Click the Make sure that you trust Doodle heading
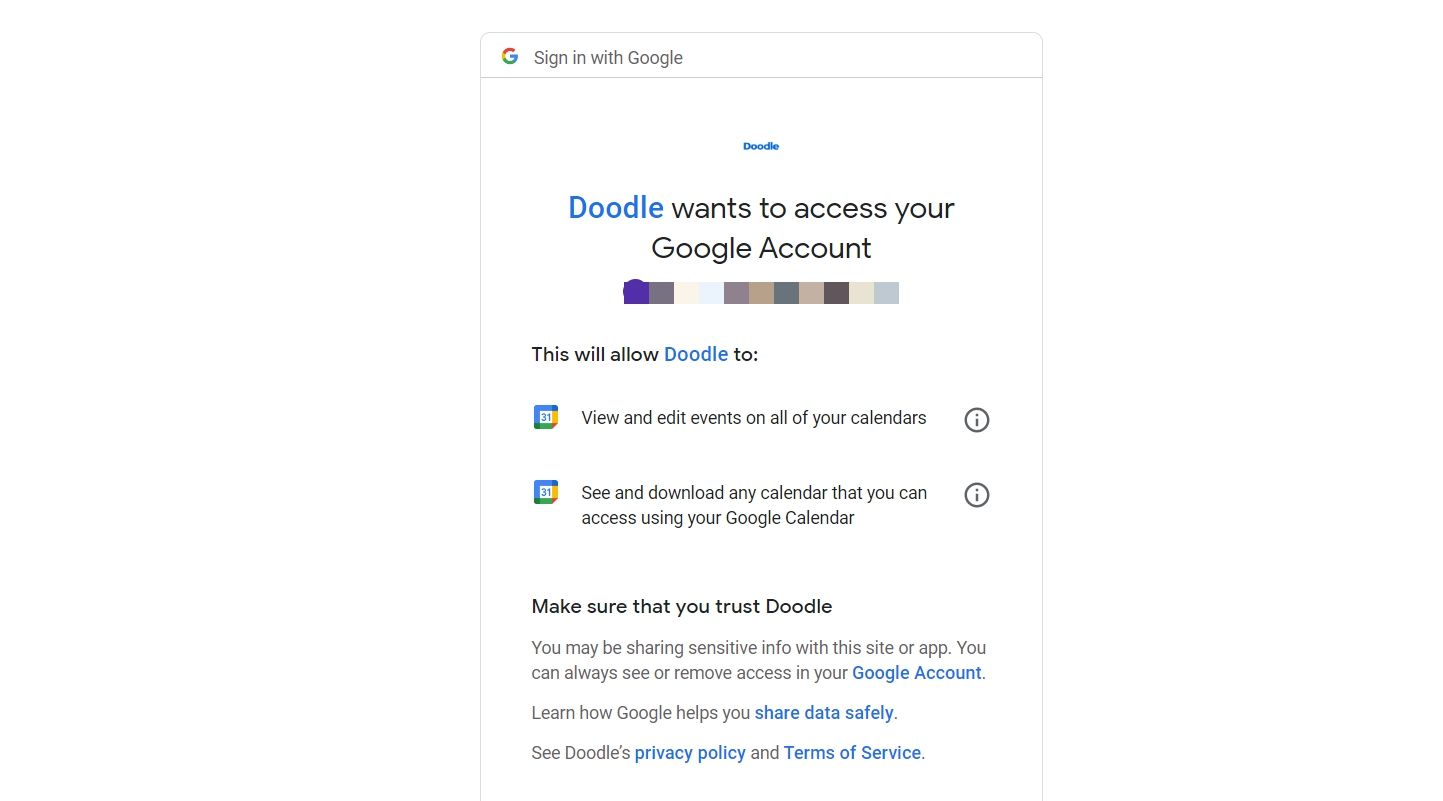The height and width of the screenshot is (801, 1443). 681,606
